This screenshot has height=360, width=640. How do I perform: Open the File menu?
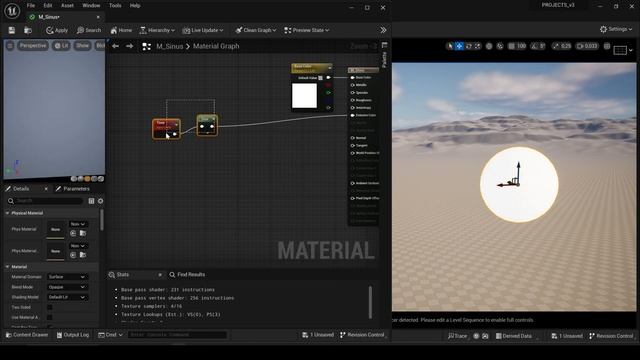[x=31, y=6]
